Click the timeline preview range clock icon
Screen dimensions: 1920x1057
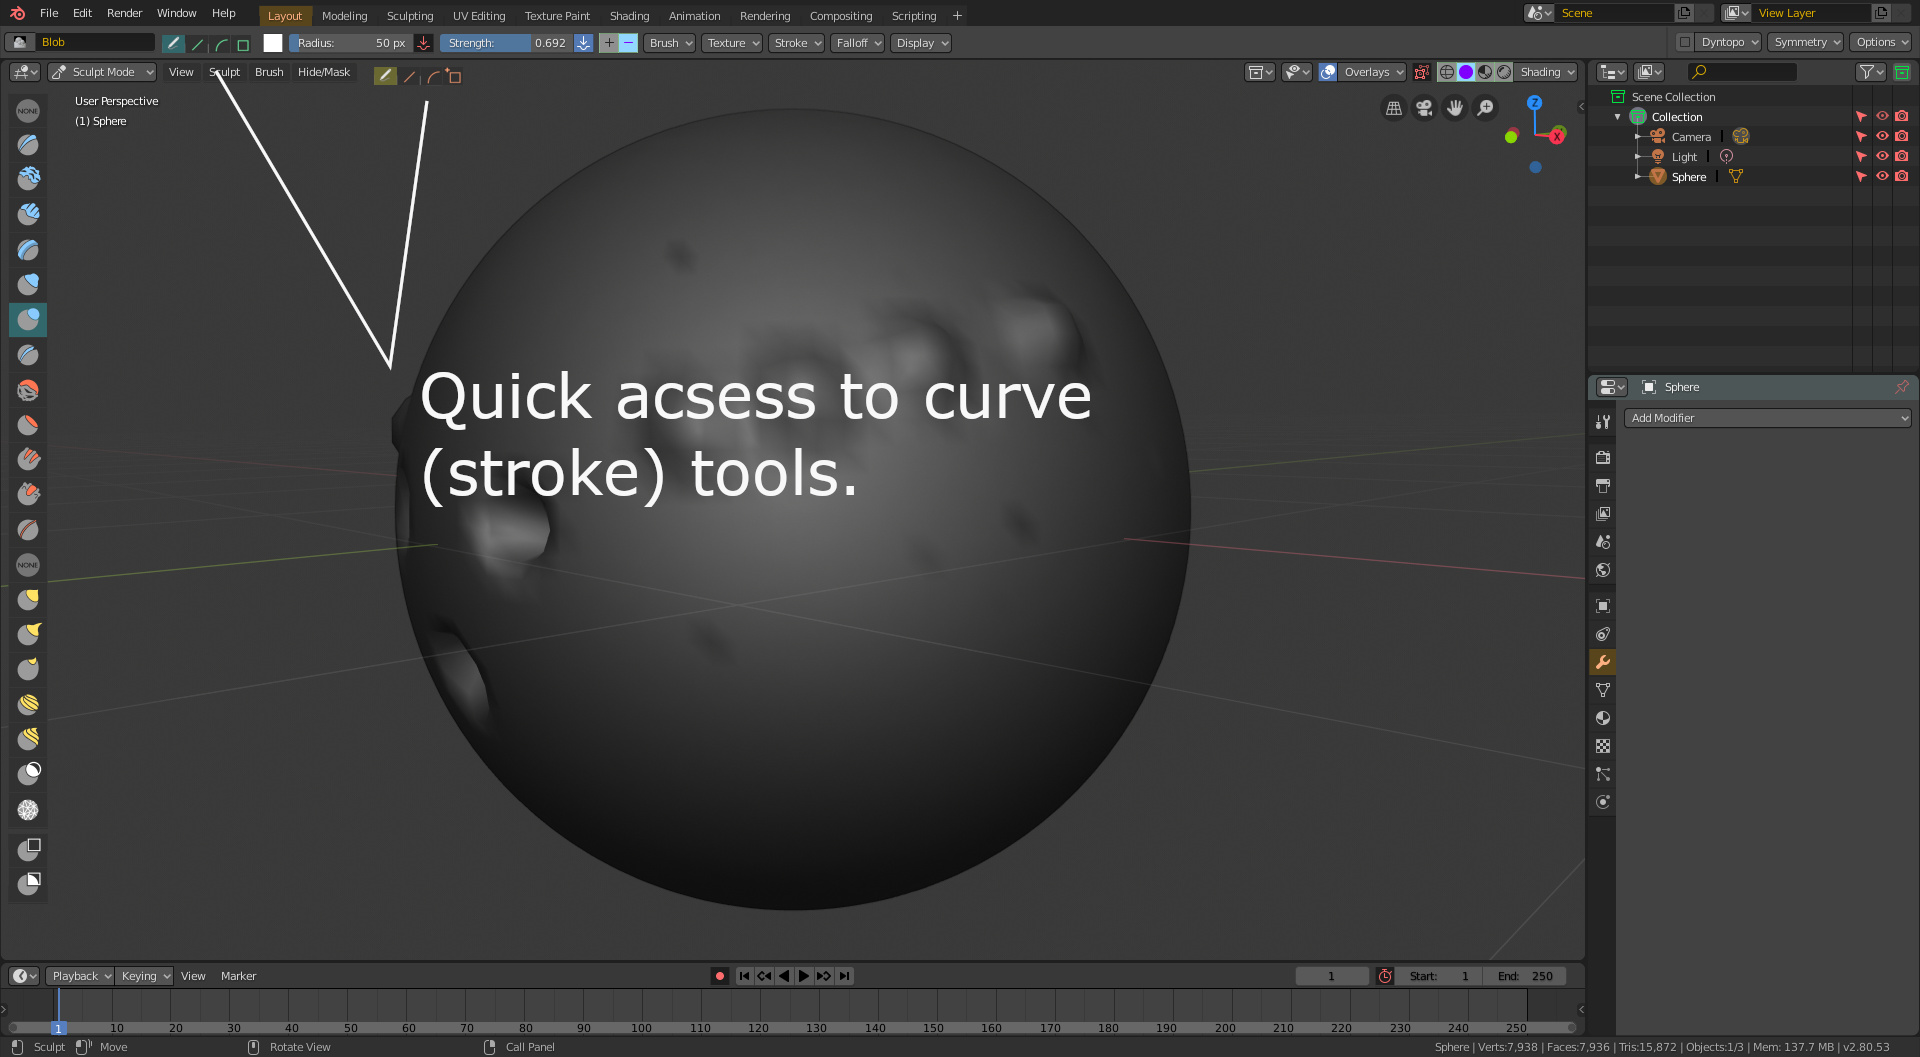click(1385, 976)
